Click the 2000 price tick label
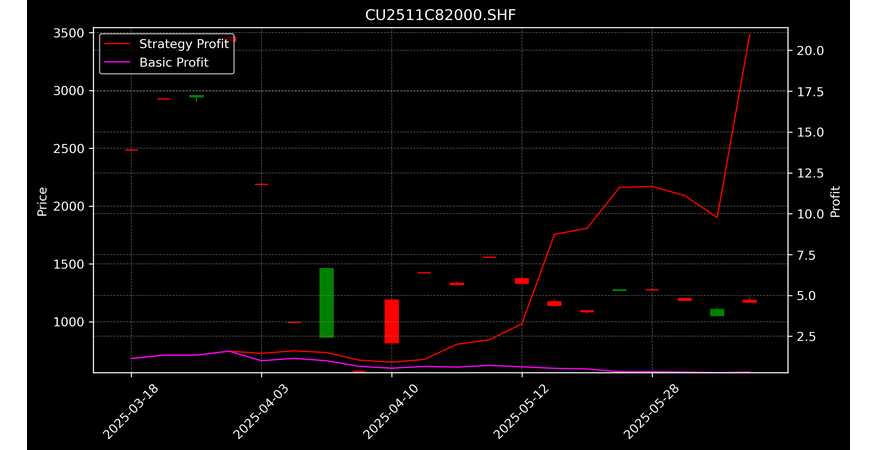 [69, 207]
